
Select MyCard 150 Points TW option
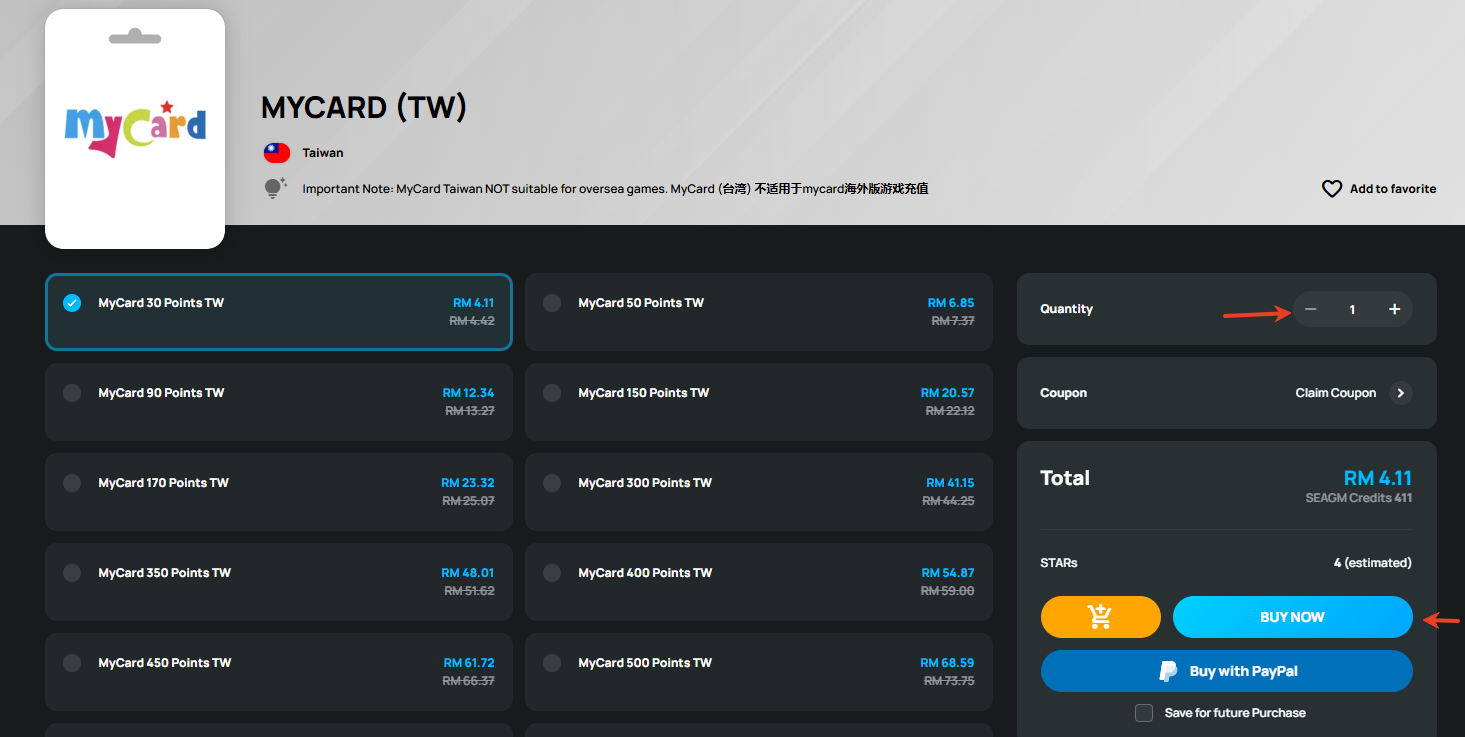(759, 402)
